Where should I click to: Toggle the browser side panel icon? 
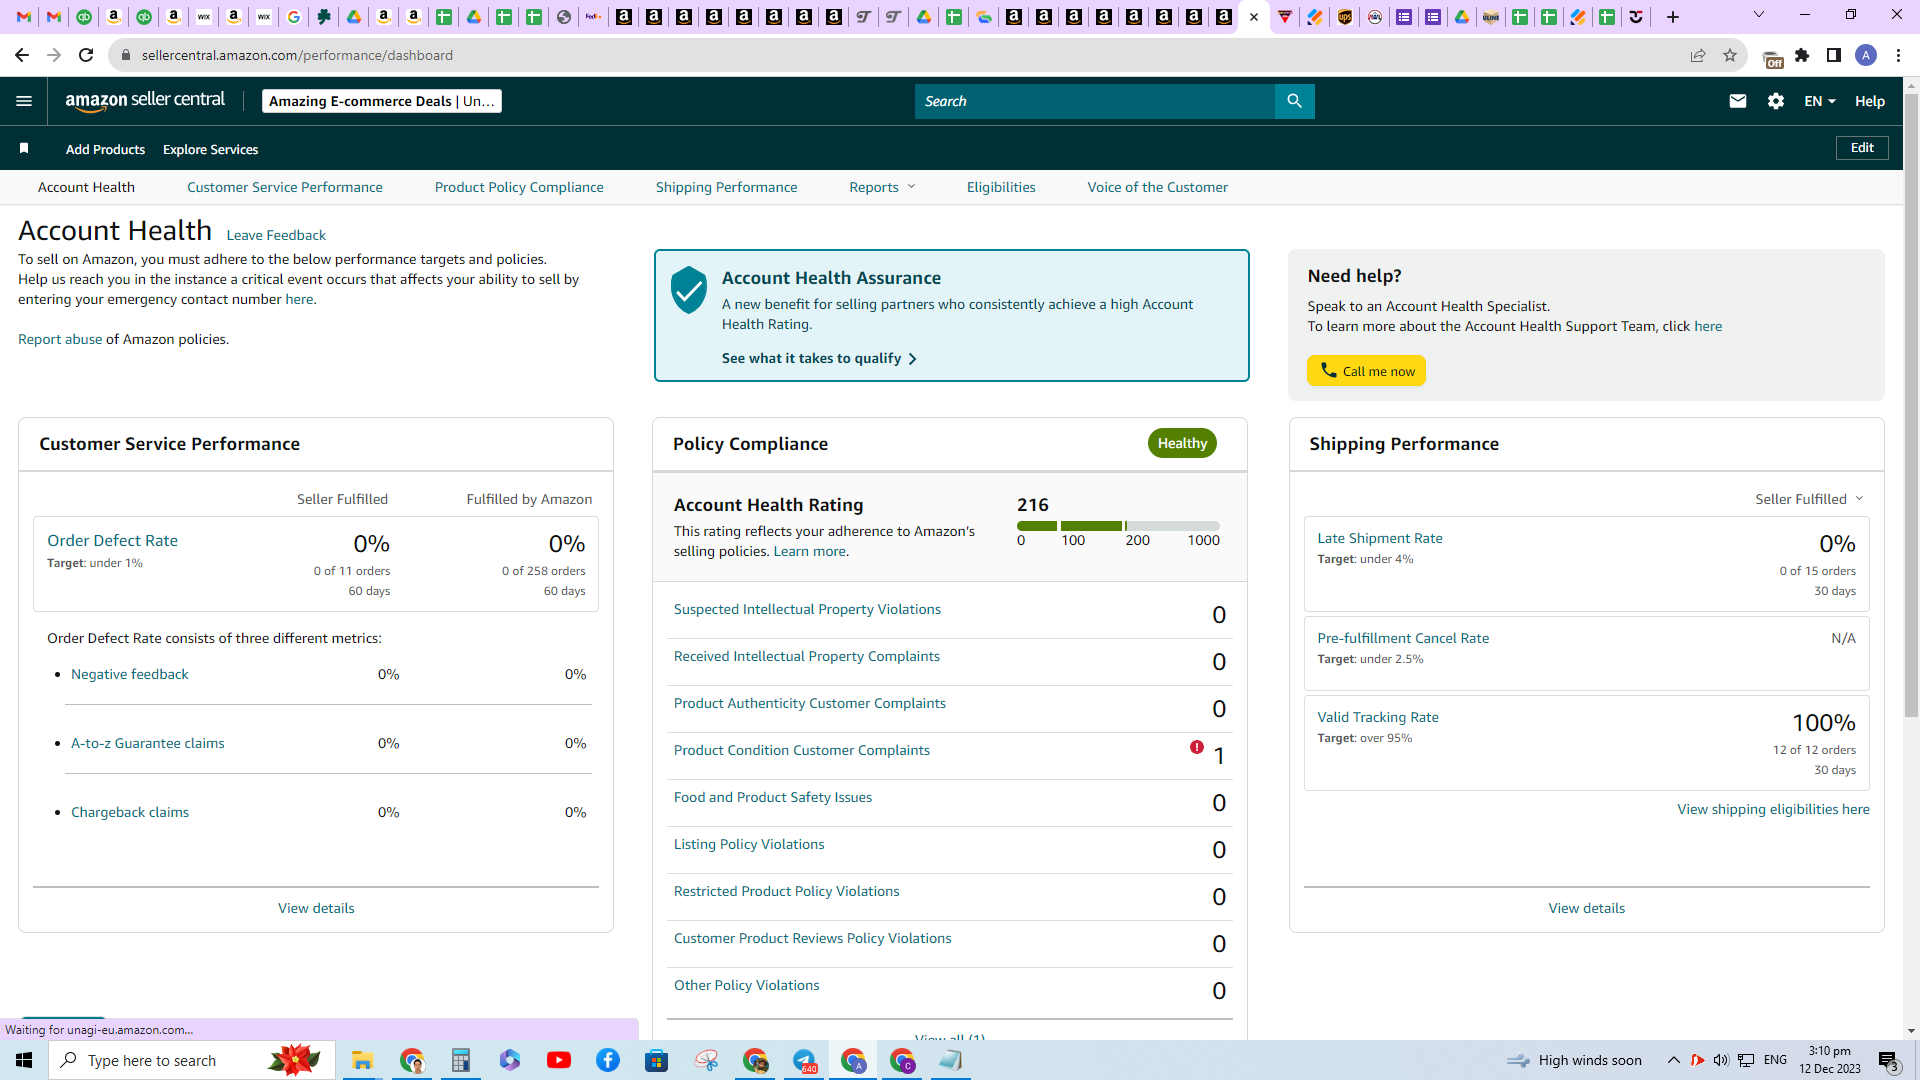point(1834,55)
